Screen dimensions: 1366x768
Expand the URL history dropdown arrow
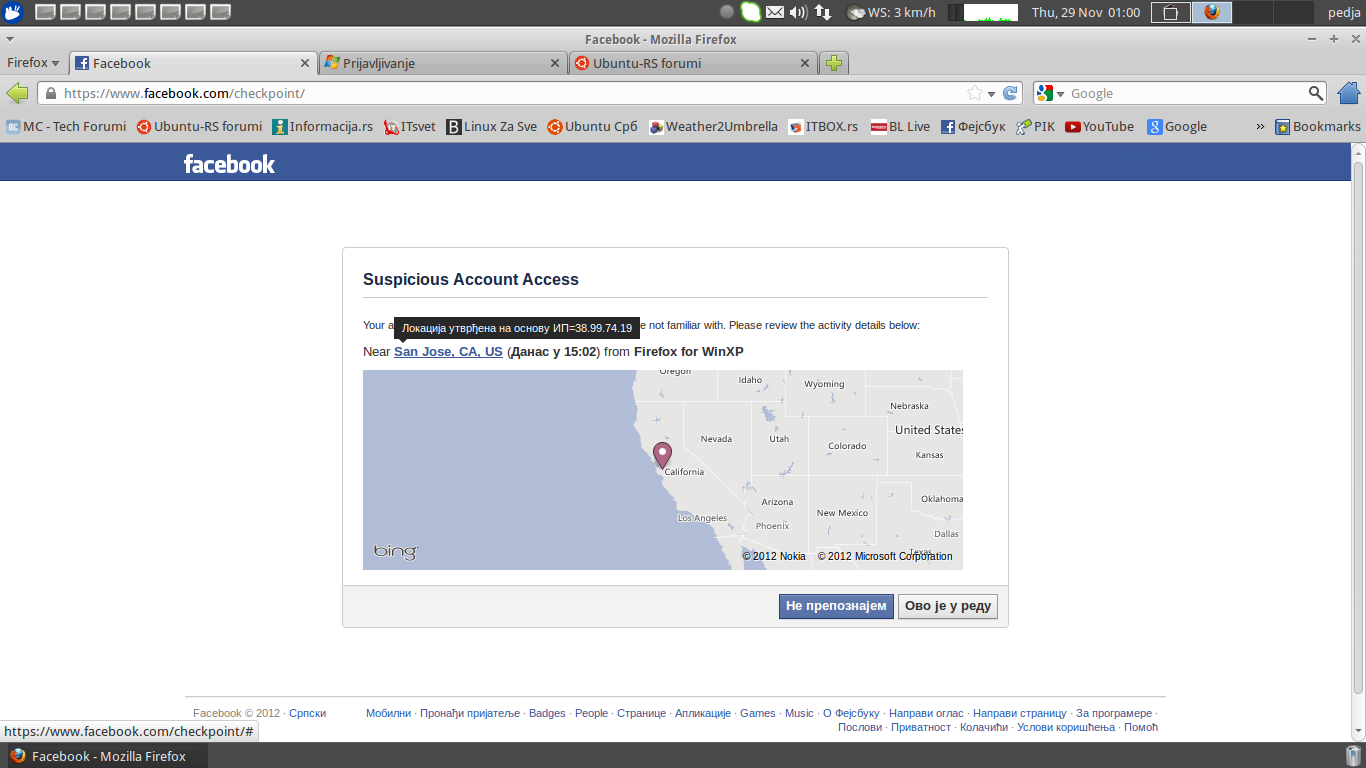(991, 94)
